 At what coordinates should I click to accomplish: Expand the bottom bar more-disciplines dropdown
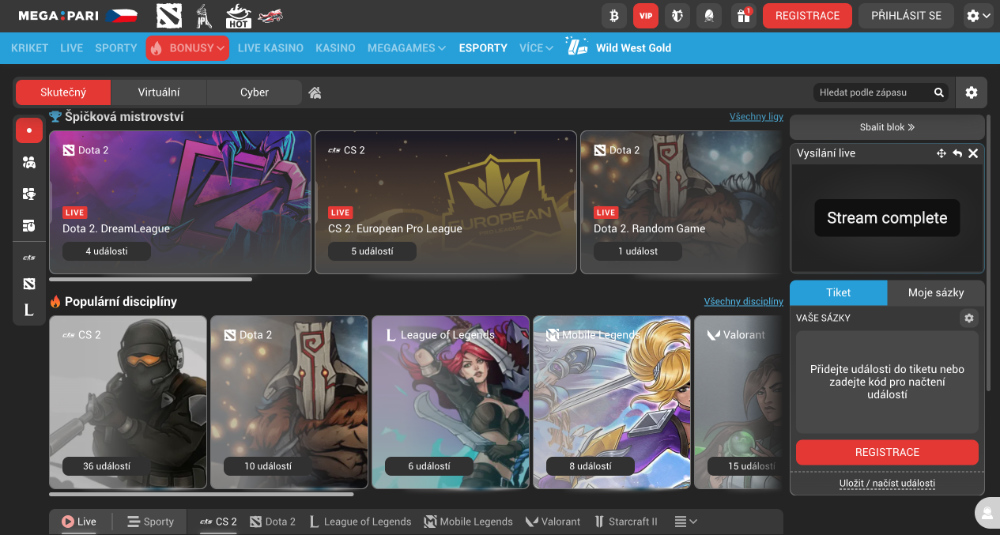coord(686,522)
